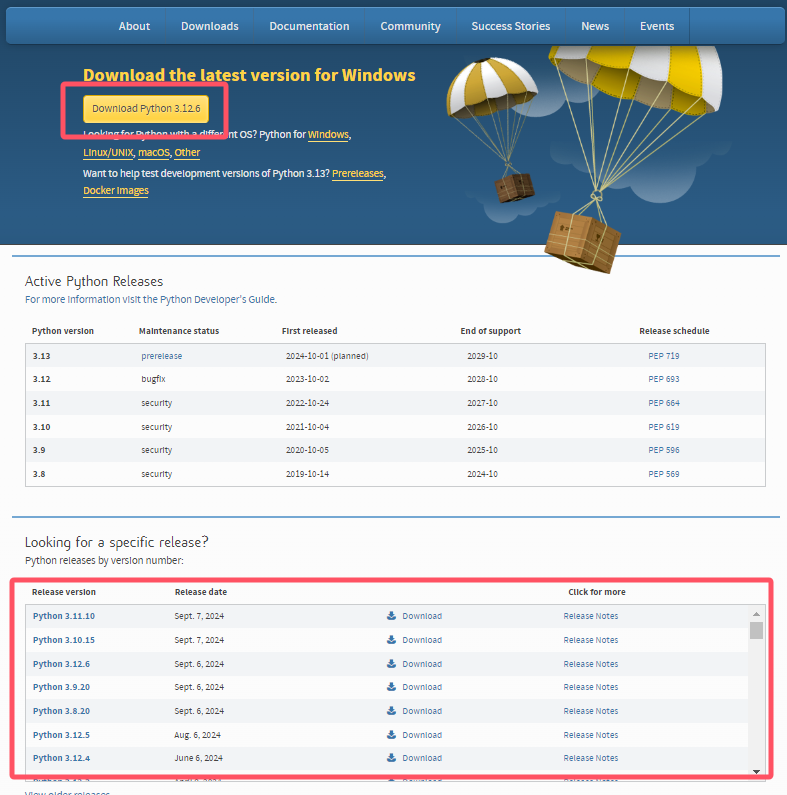Screen dimensions: 787x795
Task: Click download icon for Python 3.11.10
Action: [391, 616]
